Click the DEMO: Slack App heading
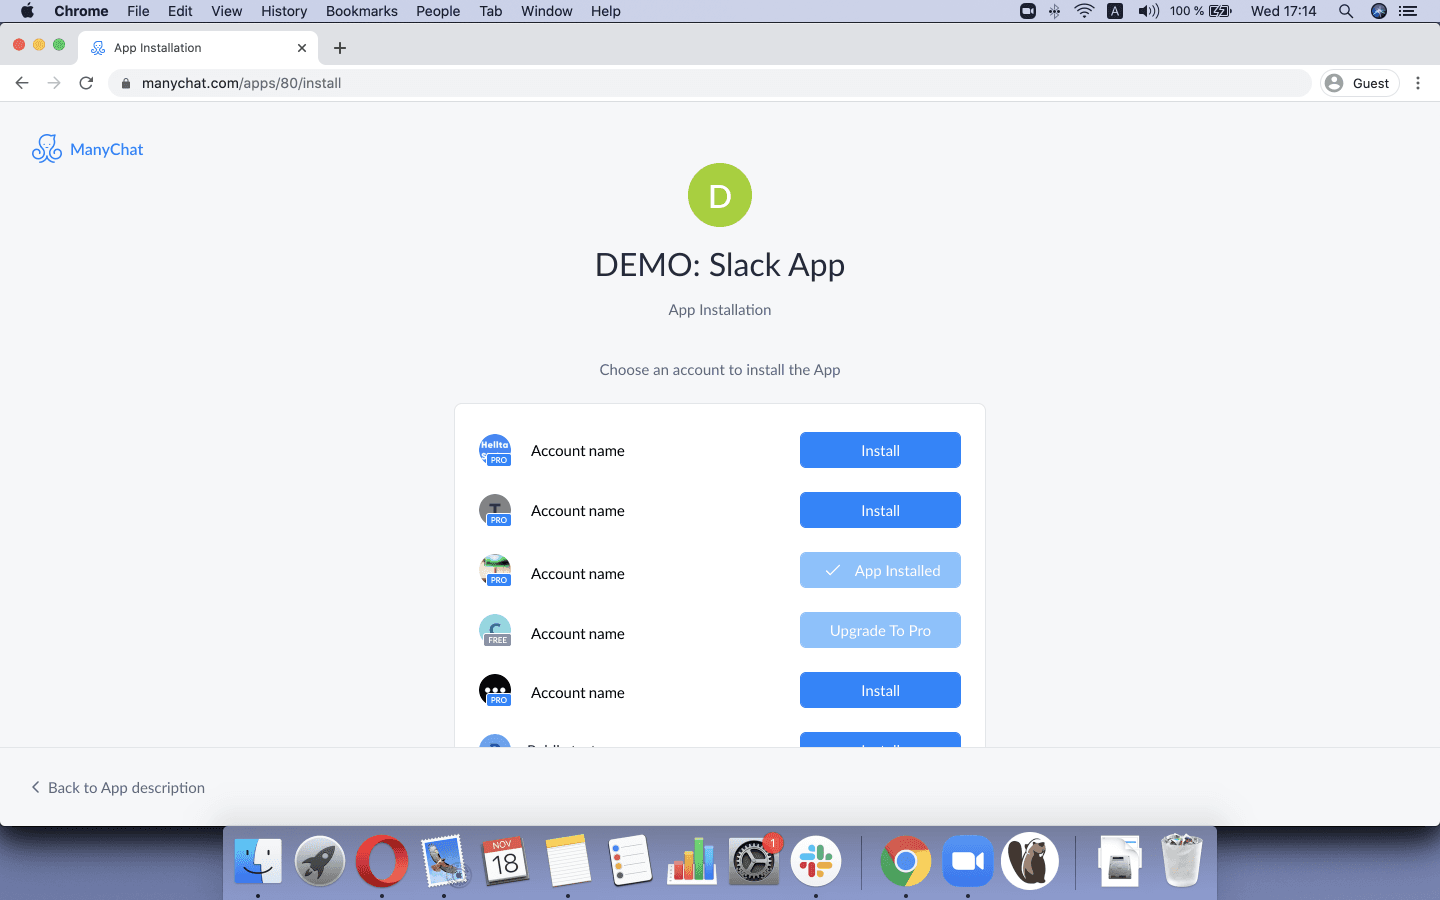This screenshot has width=1440, height=900. click(720, 265)
